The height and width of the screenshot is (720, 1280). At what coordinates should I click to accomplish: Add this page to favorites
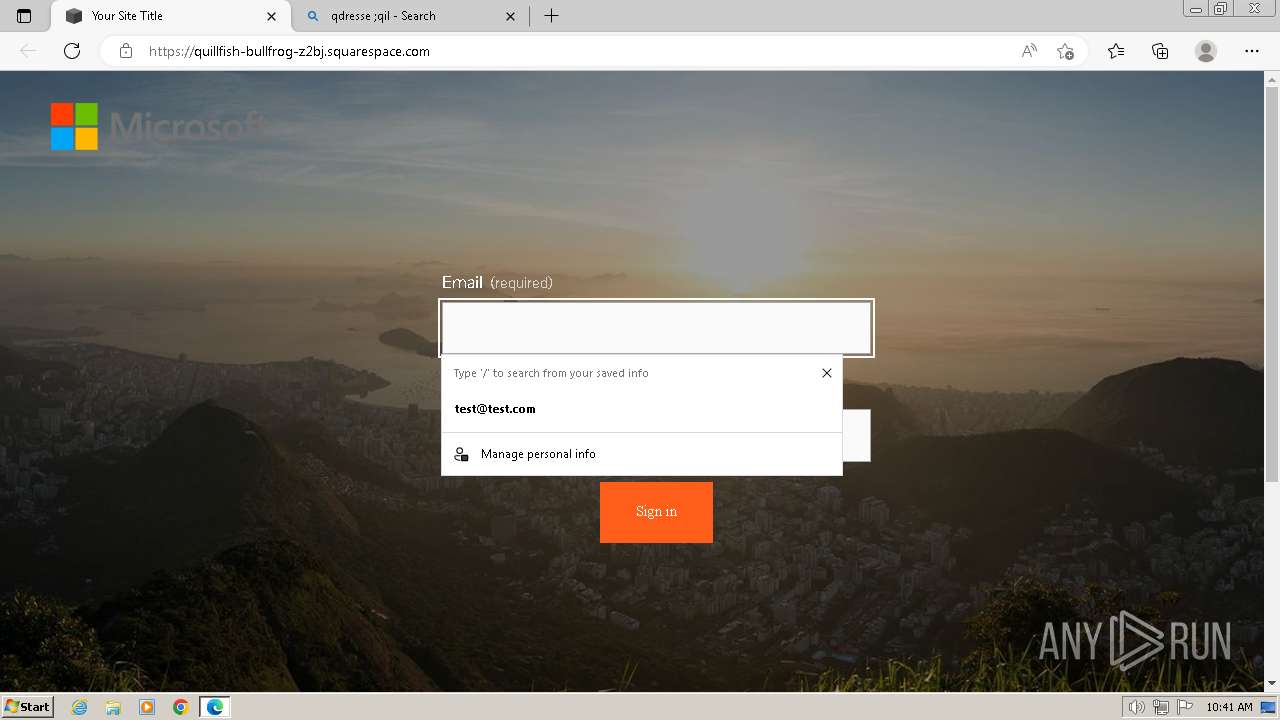pos(1065,51)
